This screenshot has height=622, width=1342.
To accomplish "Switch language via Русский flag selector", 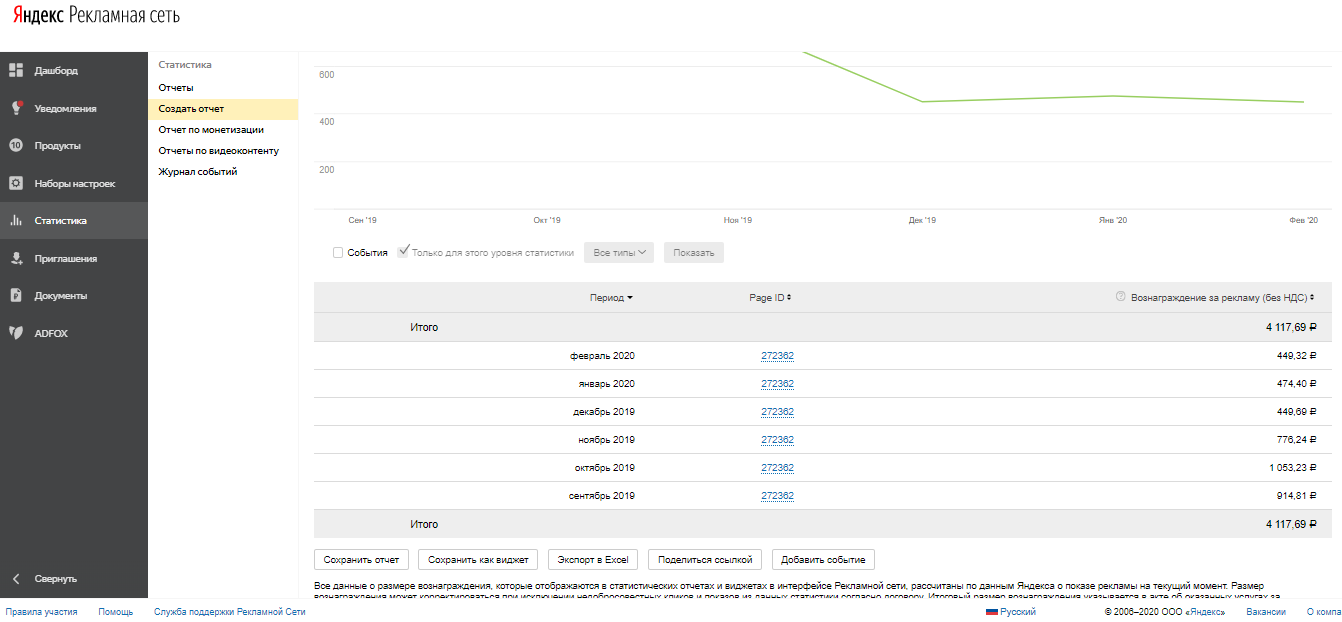I will [x=1011, y=611].
